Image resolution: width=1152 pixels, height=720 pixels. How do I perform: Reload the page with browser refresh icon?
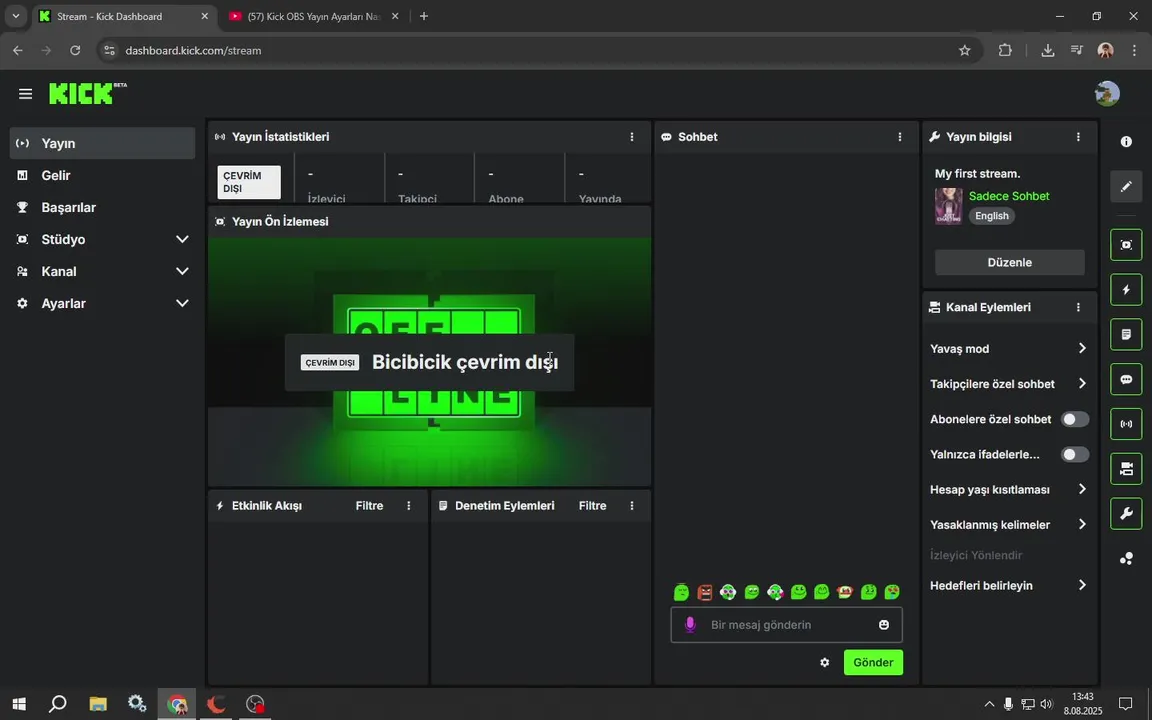75,51
